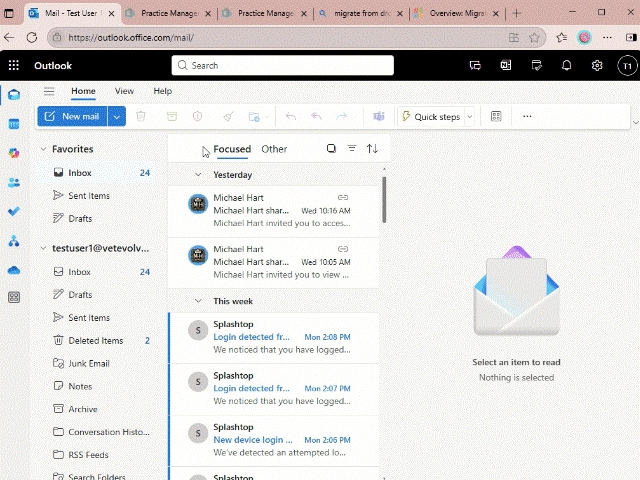Open Outlook settings gear
This screenshot has width=640, height=480.
(x=597, y=65)
